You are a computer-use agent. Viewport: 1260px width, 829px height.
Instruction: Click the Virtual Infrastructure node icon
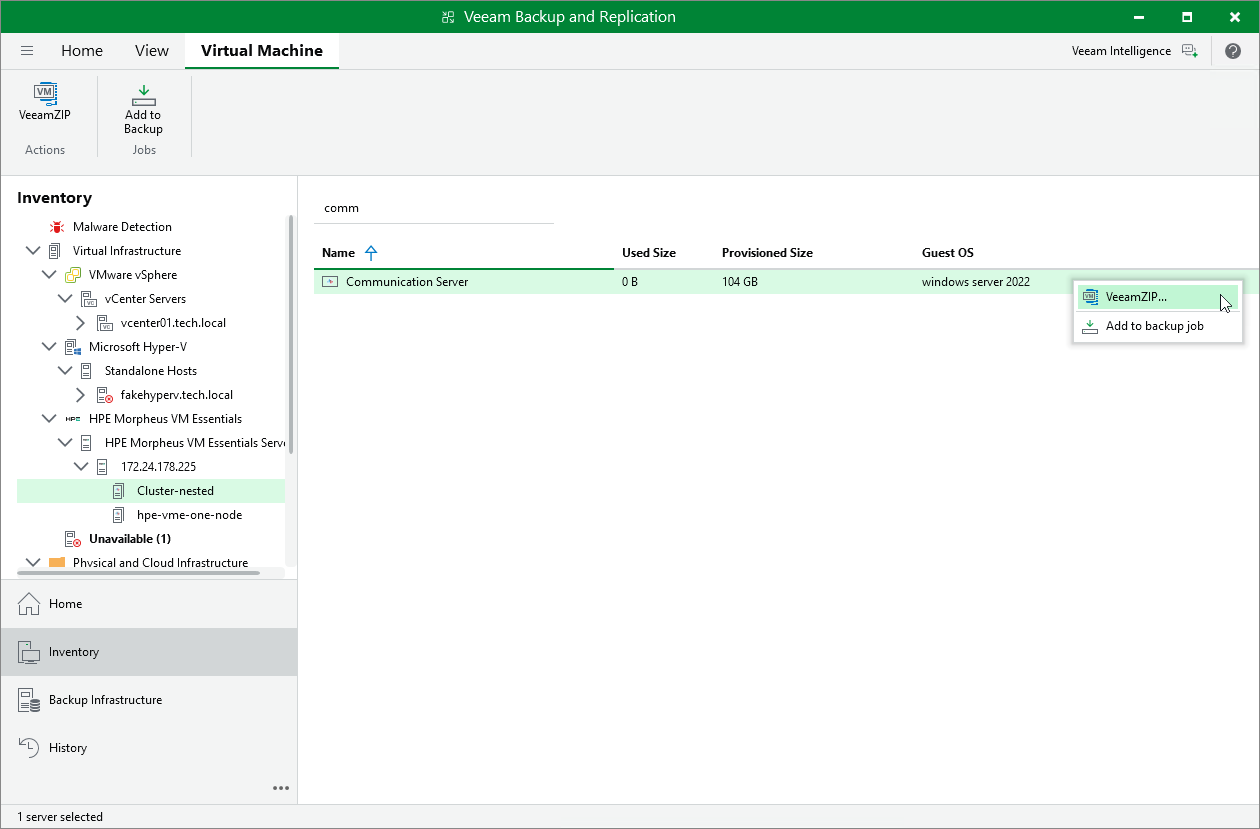pos(56,251)
